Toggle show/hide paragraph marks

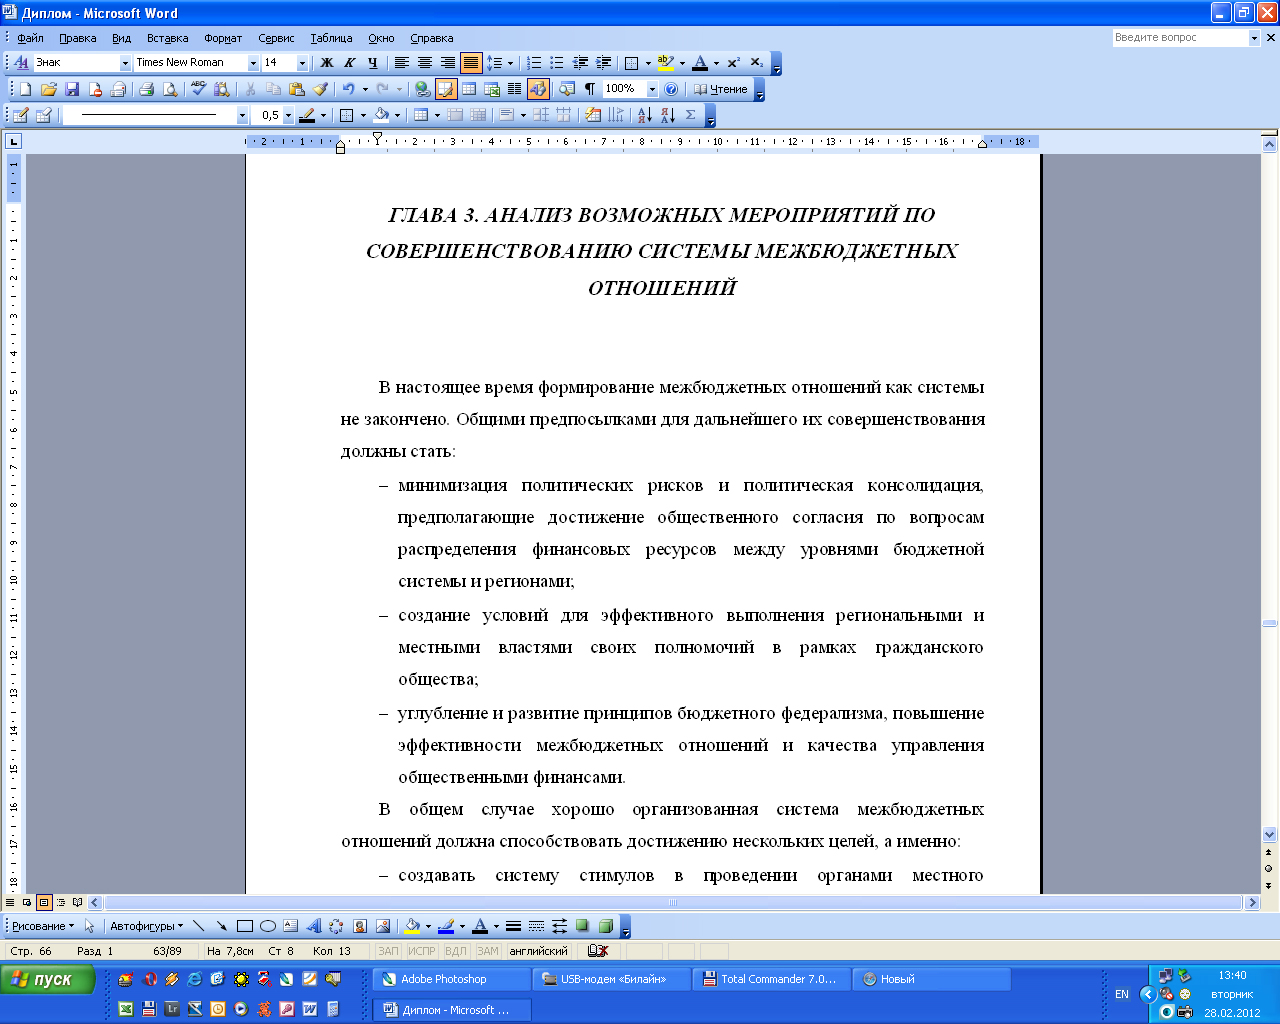pyautogui.click(x=590, y=89)
